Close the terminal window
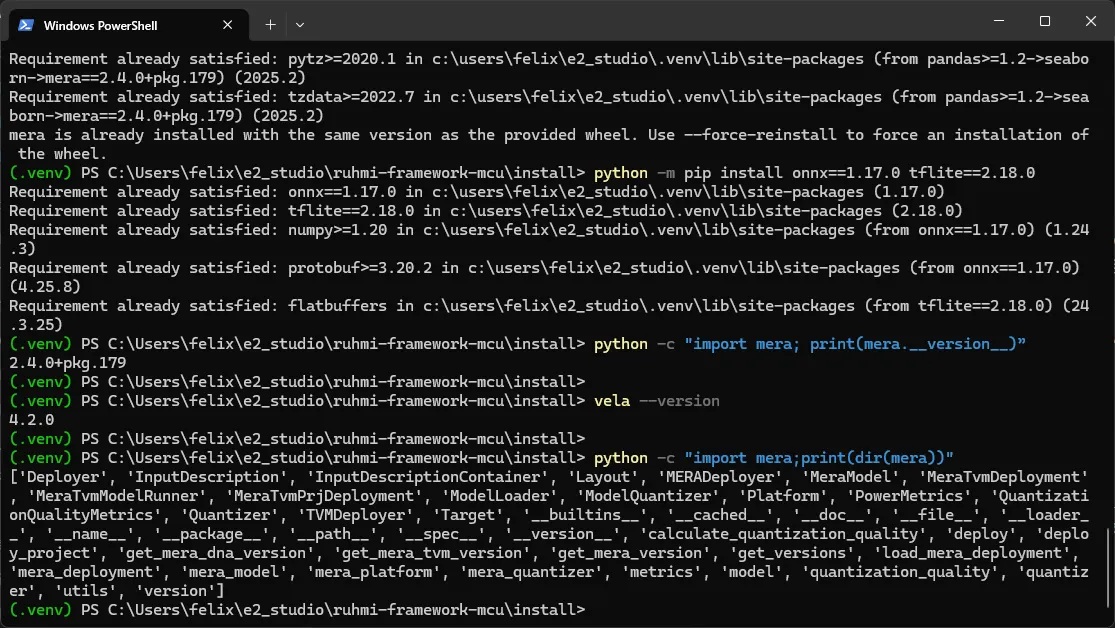This screenshot has width=1115, height=628. (x=1090, y=22)
